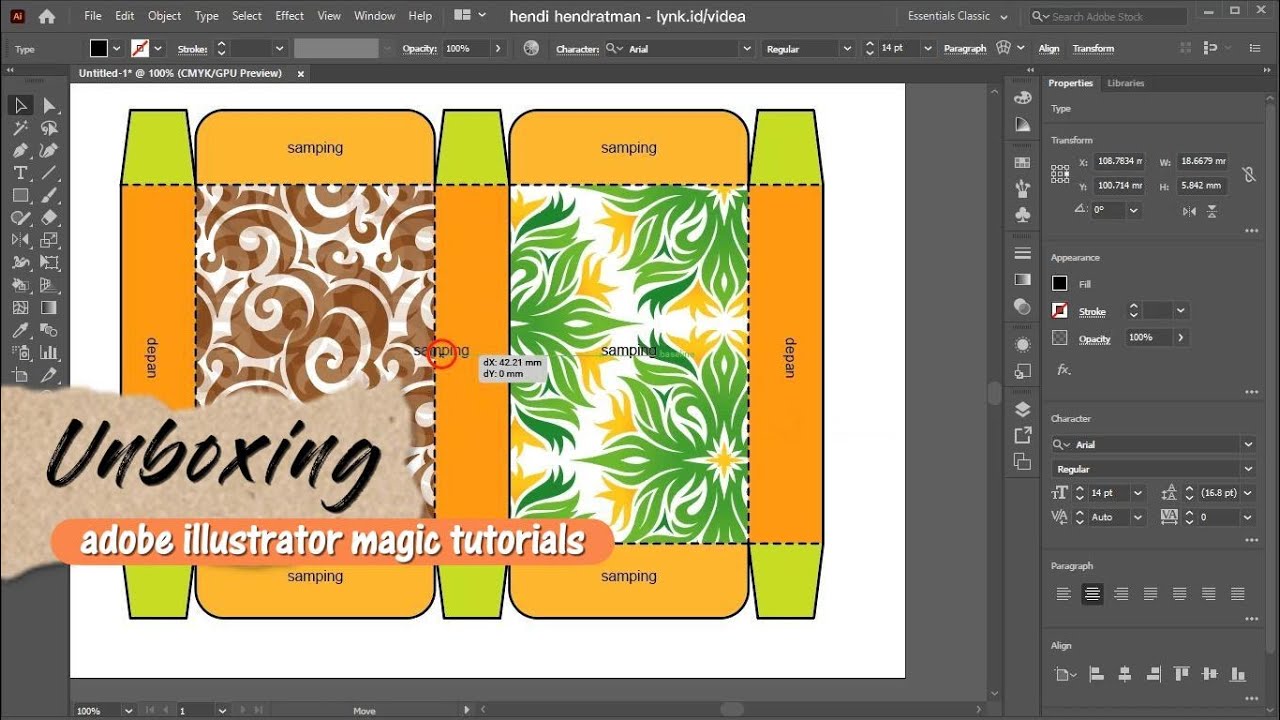The image size is (1280, 720).
Task: Select the Type tool
Action: click(20, 173)
